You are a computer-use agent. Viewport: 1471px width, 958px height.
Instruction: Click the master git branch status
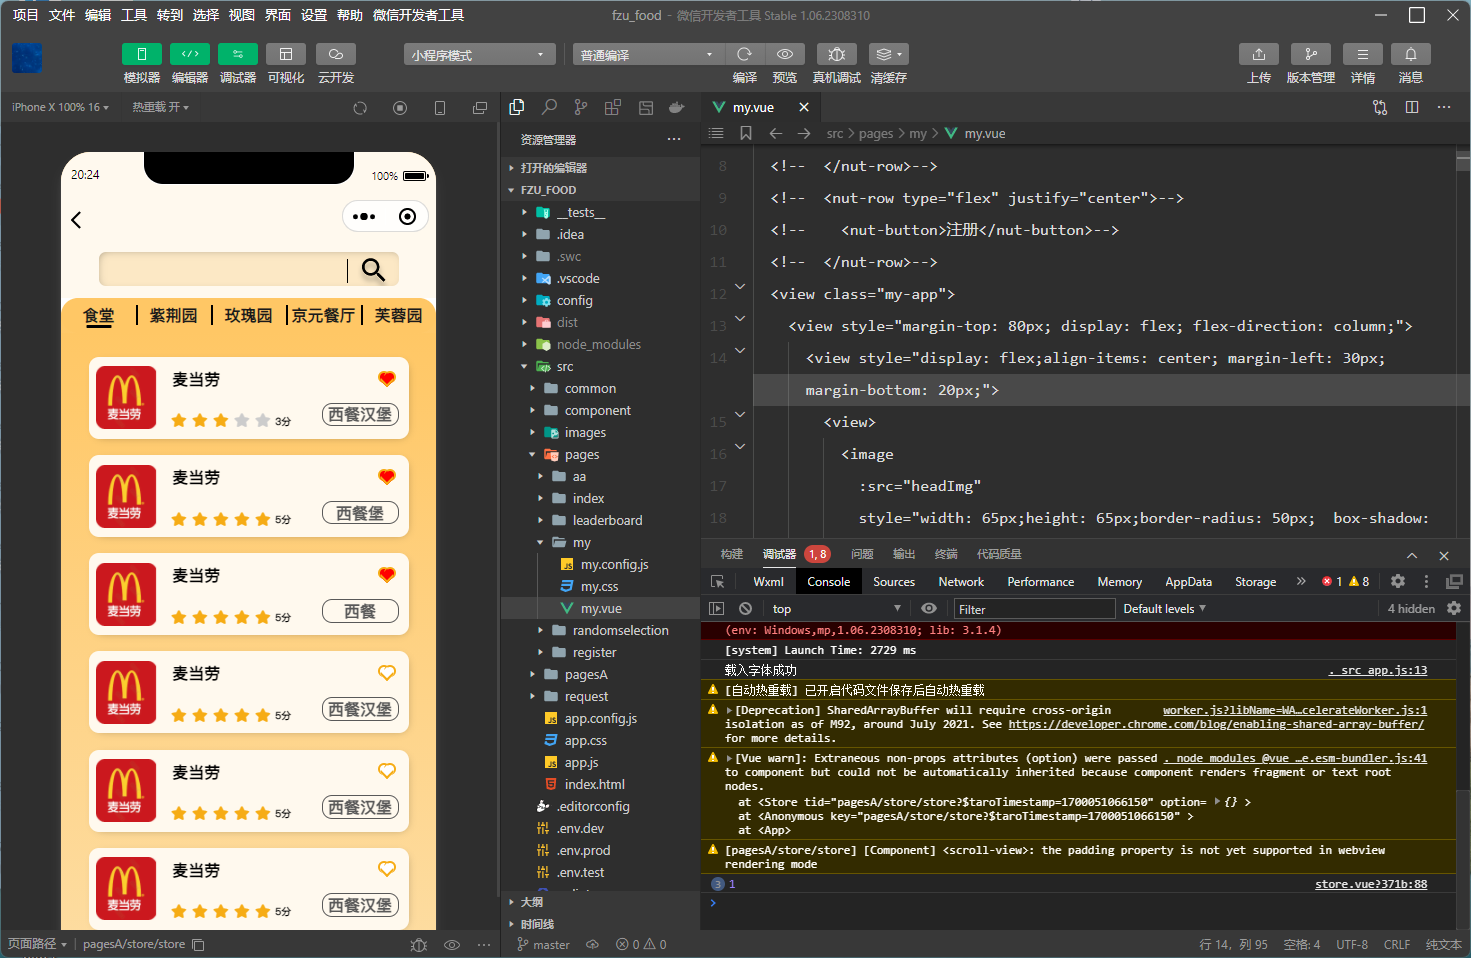coord(544,945)
